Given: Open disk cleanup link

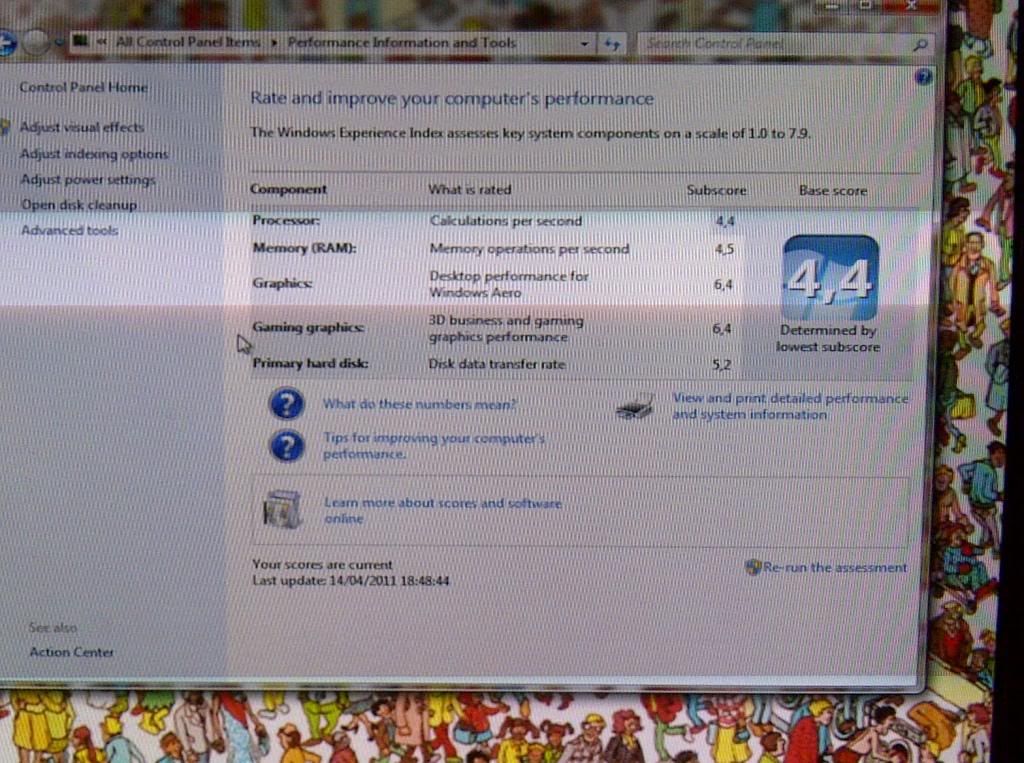Looking at the screenshot, I should point(79,204).
